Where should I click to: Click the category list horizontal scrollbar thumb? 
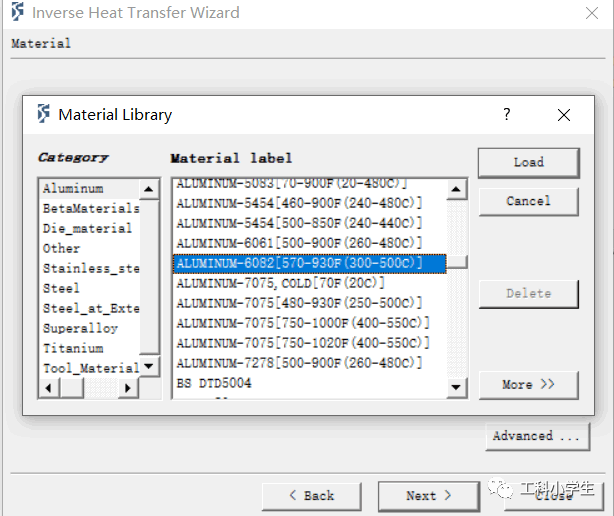72,388
